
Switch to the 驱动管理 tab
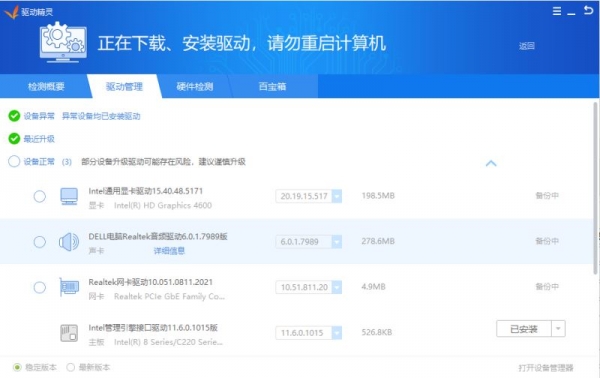[x=124, y=86]
